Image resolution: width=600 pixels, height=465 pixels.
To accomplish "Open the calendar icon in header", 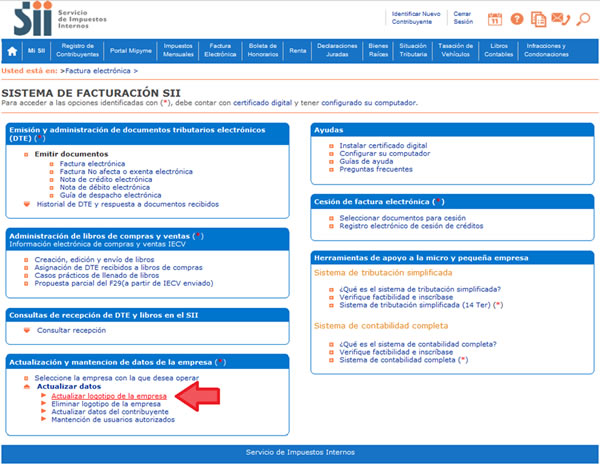I will (x=495, y=19).
